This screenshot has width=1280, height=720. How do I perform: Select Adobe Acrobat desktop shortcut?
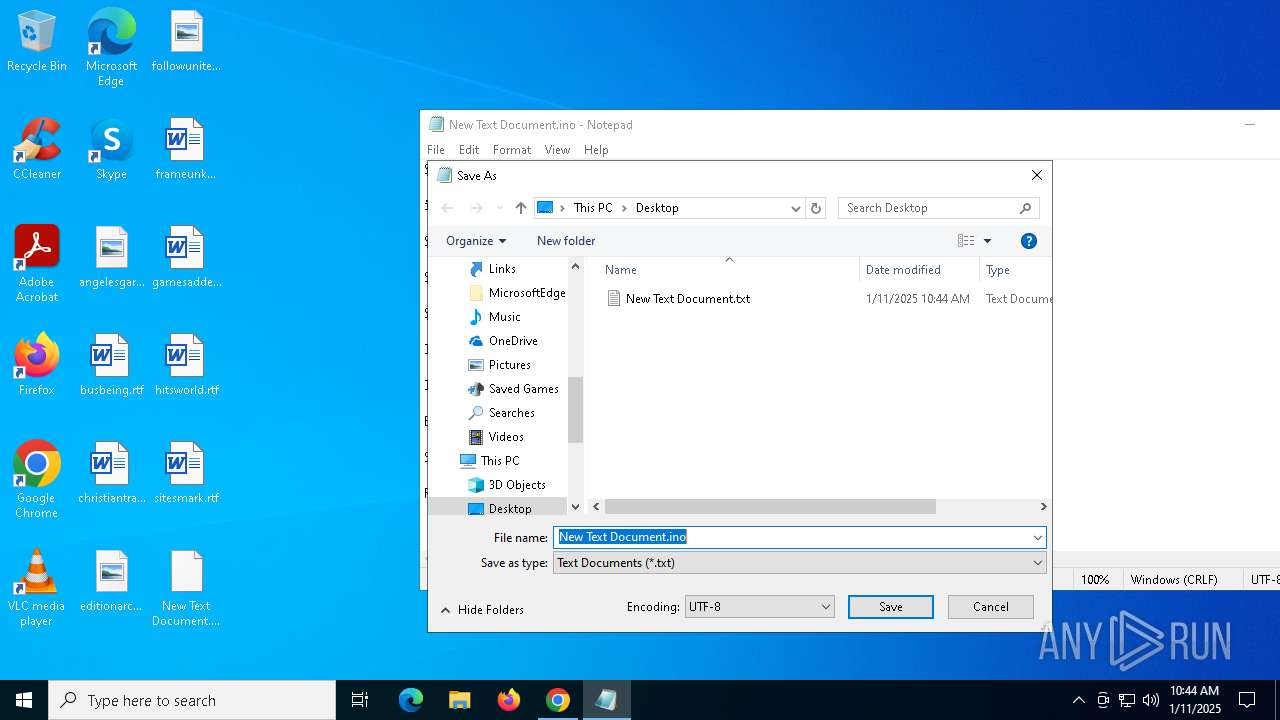pyautogui.click(x=37, y=264)
